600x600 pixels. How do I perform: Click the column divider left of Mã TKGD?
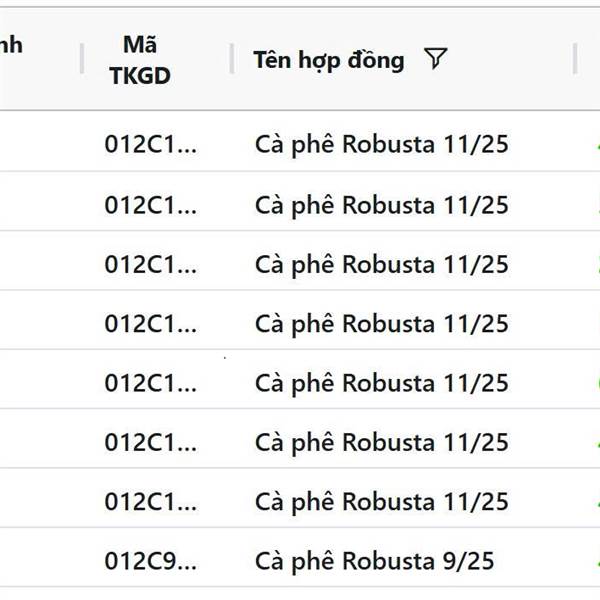tap(82, 59)
